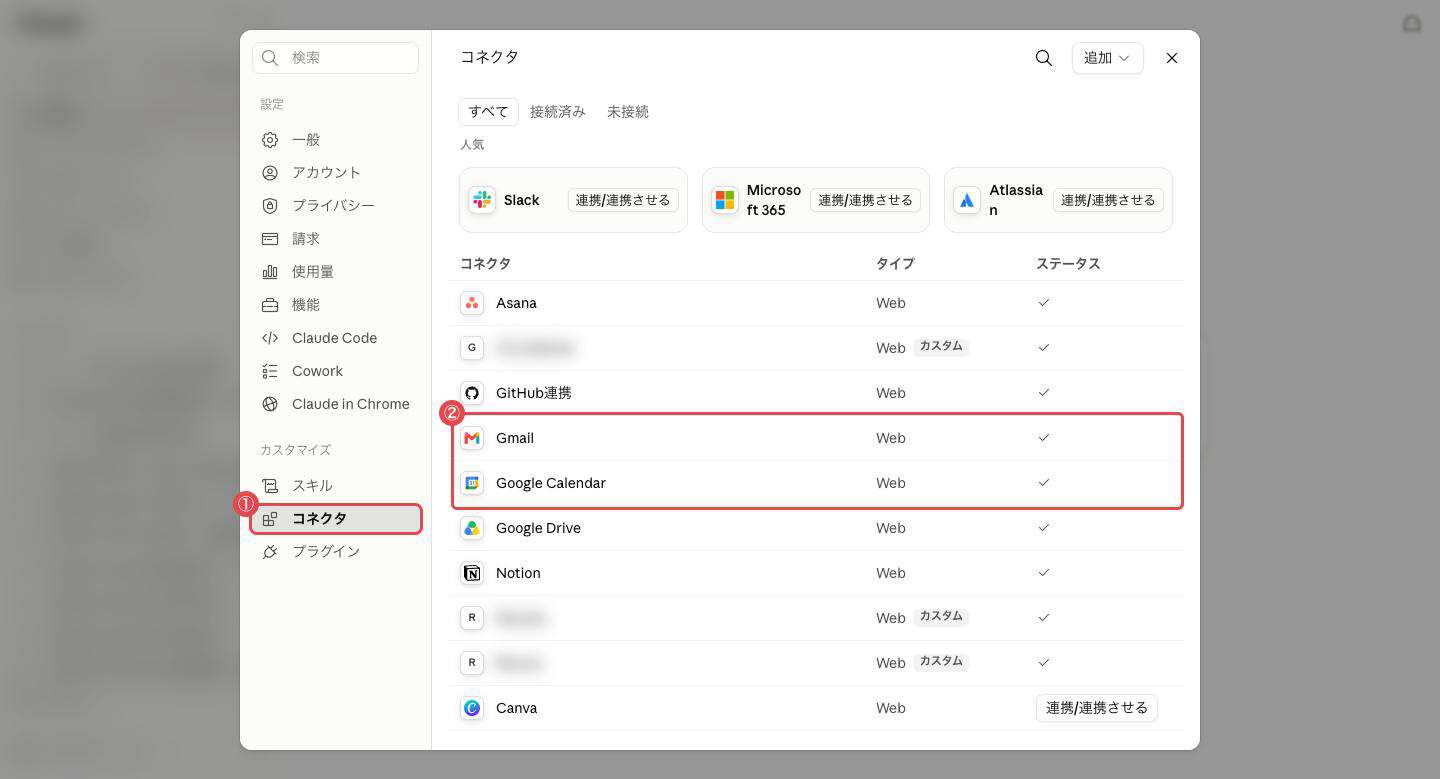Viewport: 1440px width, 779px height.
Task: Click the Gmail envelope icon
Action: (x=472, y=438)
